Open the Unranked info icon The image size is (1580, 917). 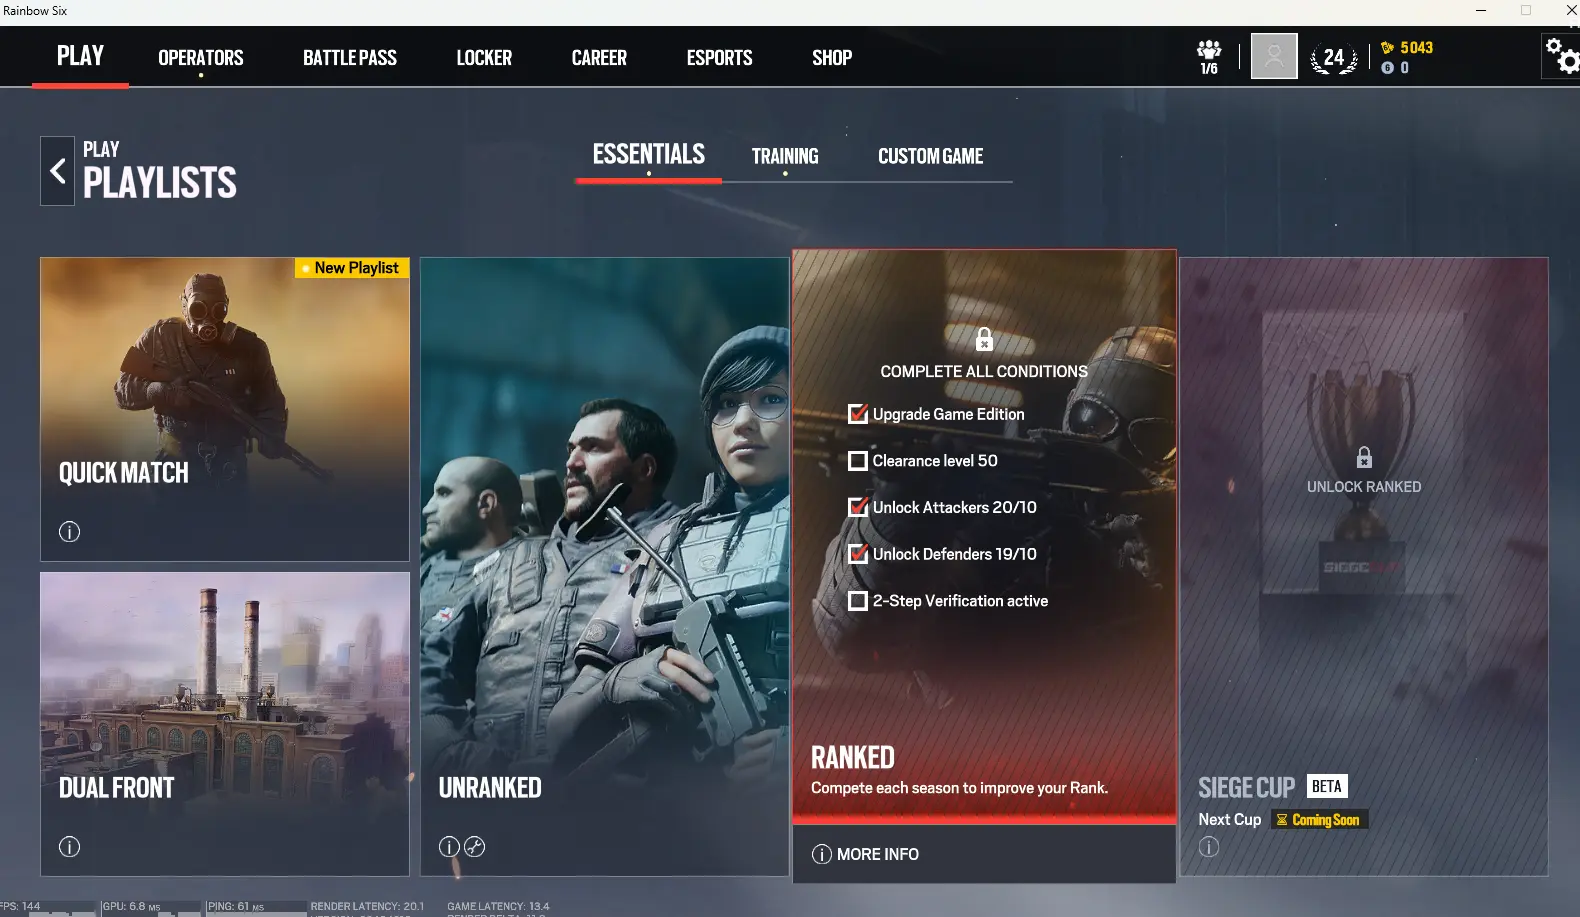pos(449,847)
